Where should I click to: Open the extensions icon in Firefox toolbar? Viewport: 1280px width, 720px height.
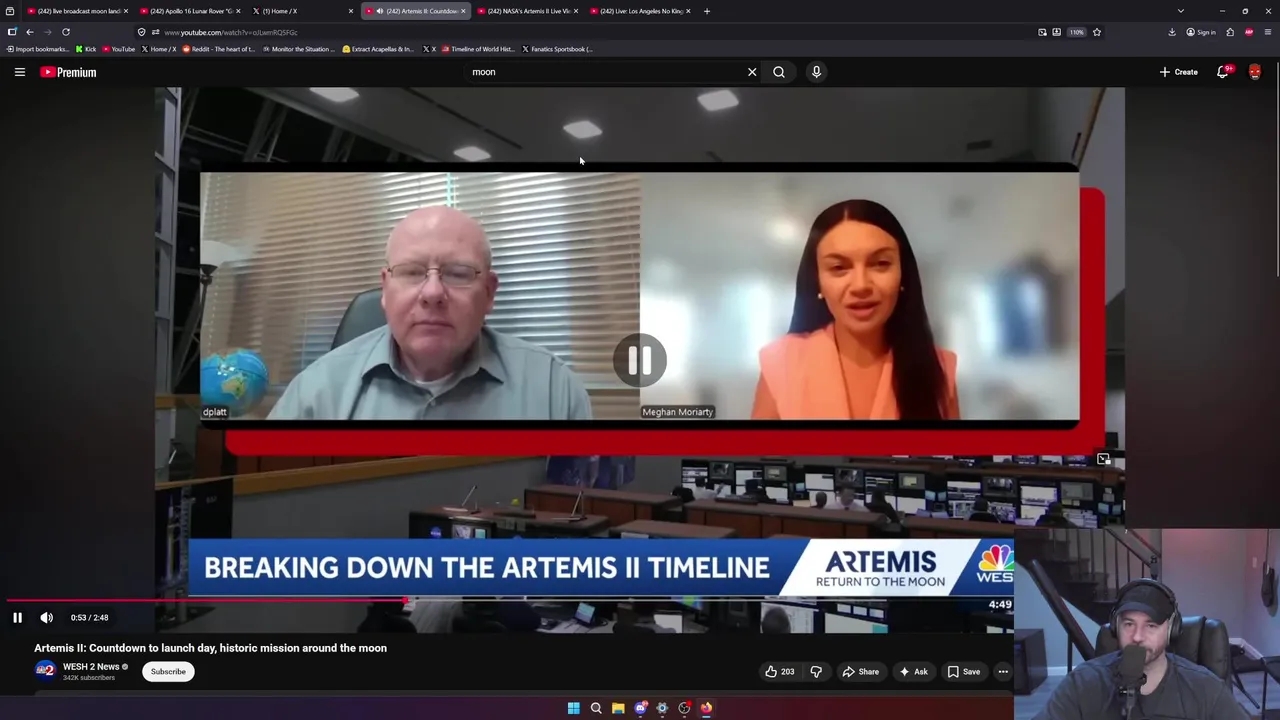(x=1230, y=32)
